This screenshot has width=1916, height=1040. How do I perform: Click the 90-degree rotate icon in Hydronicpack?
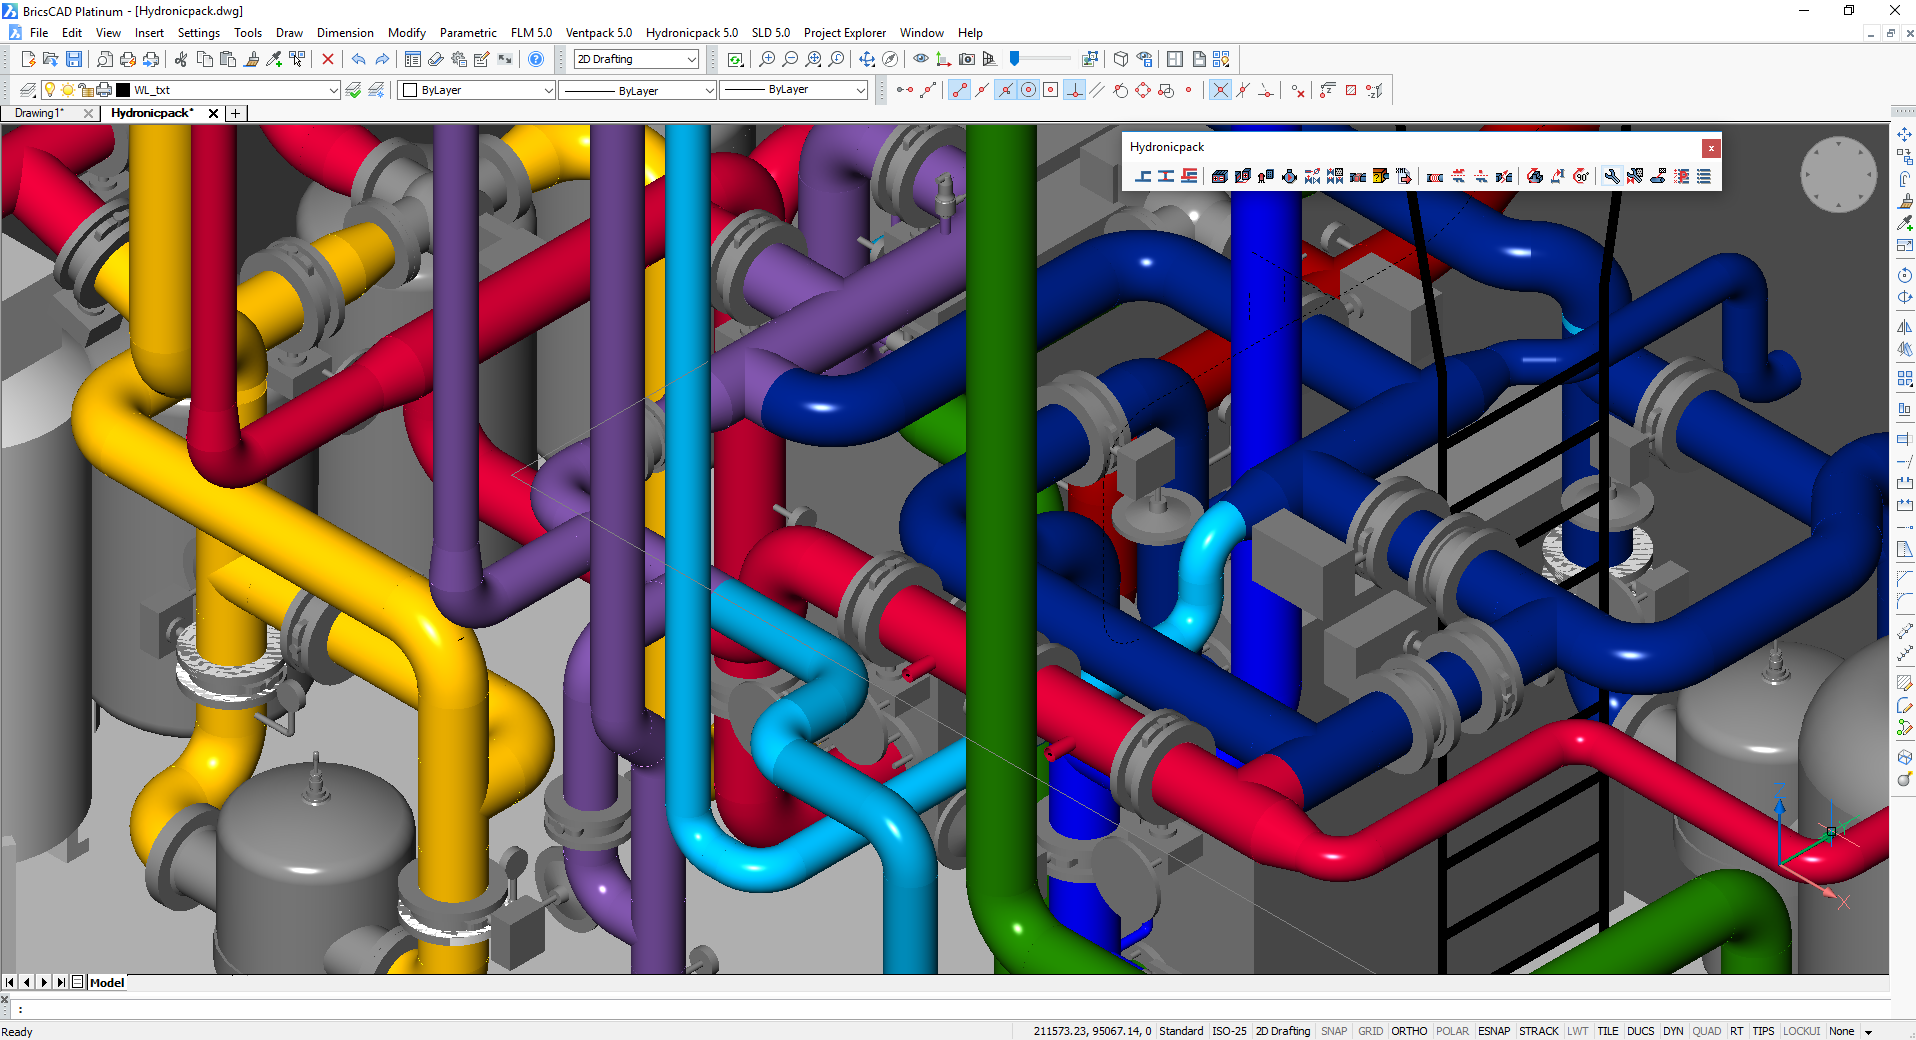point(1580,177)
